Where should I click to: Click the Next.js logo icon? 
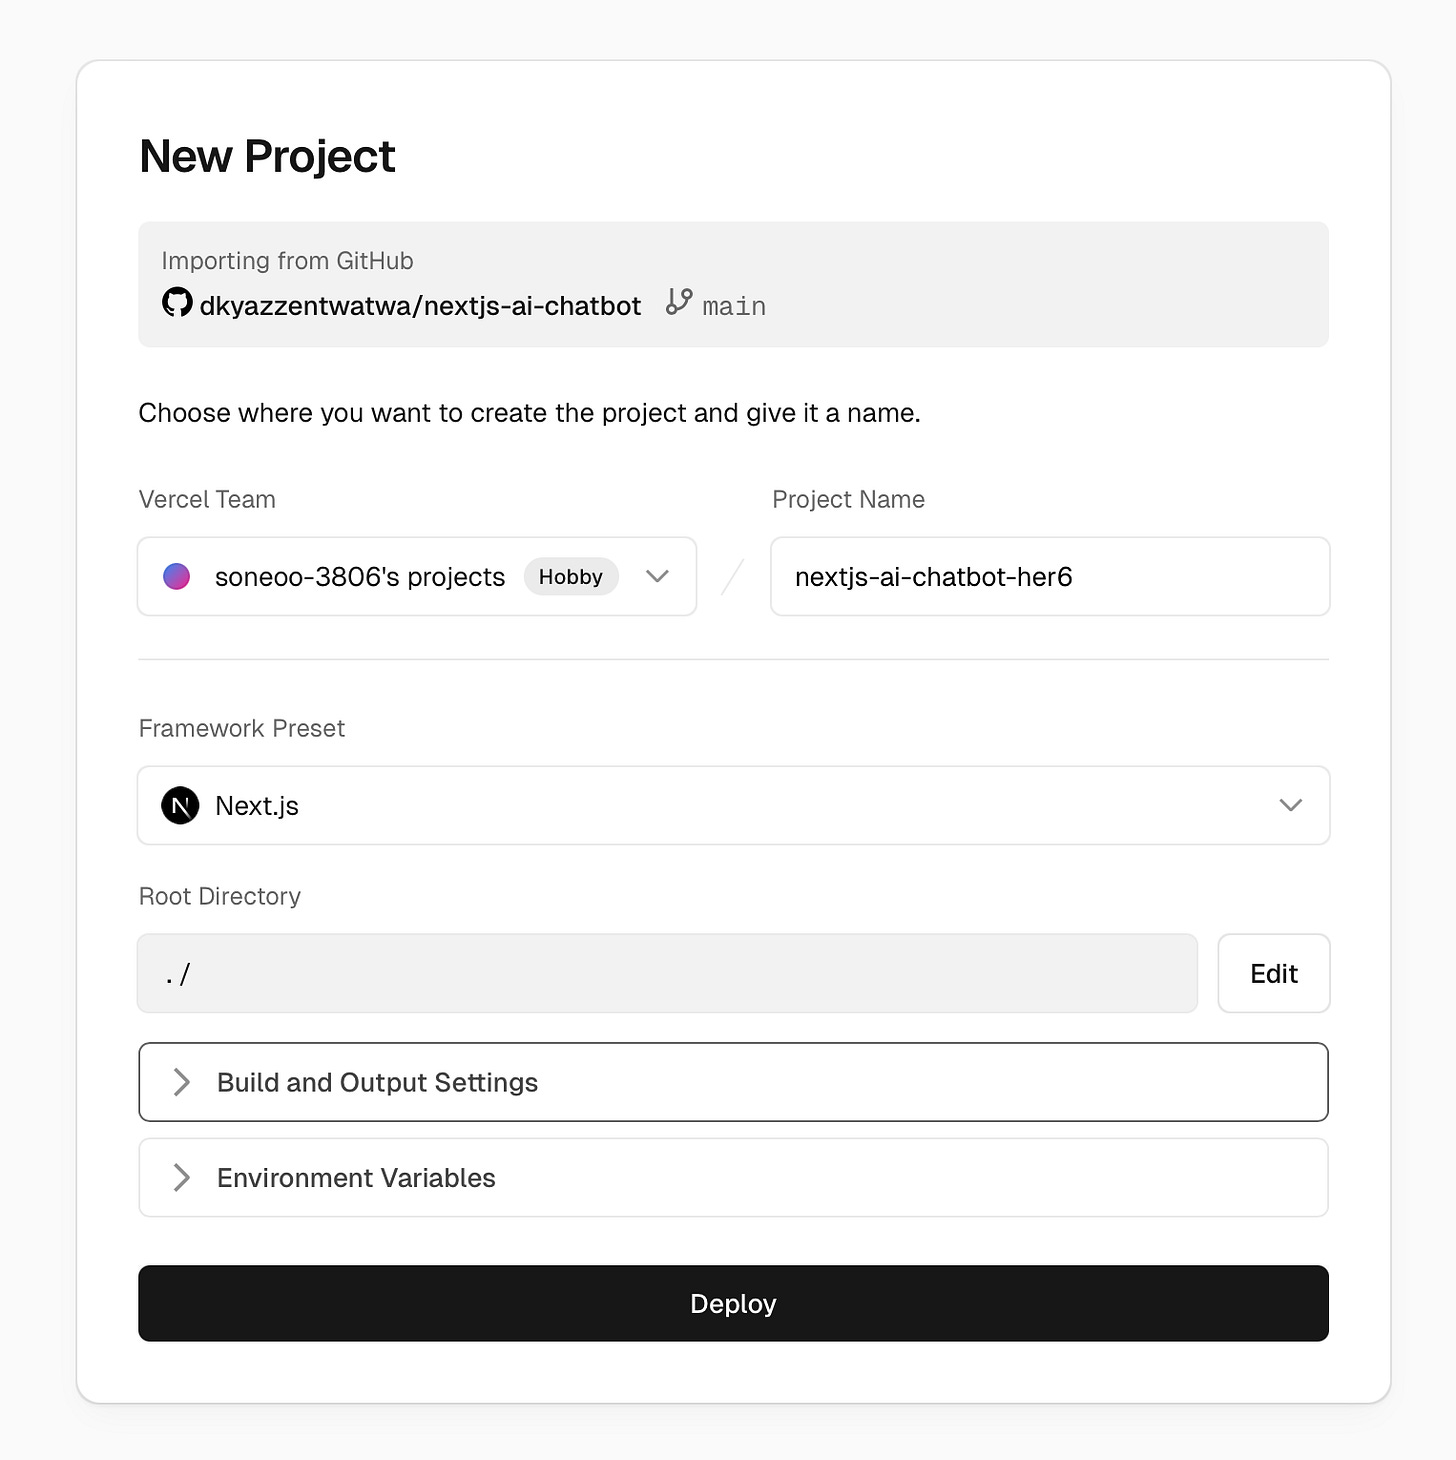(x=180, y=806)
